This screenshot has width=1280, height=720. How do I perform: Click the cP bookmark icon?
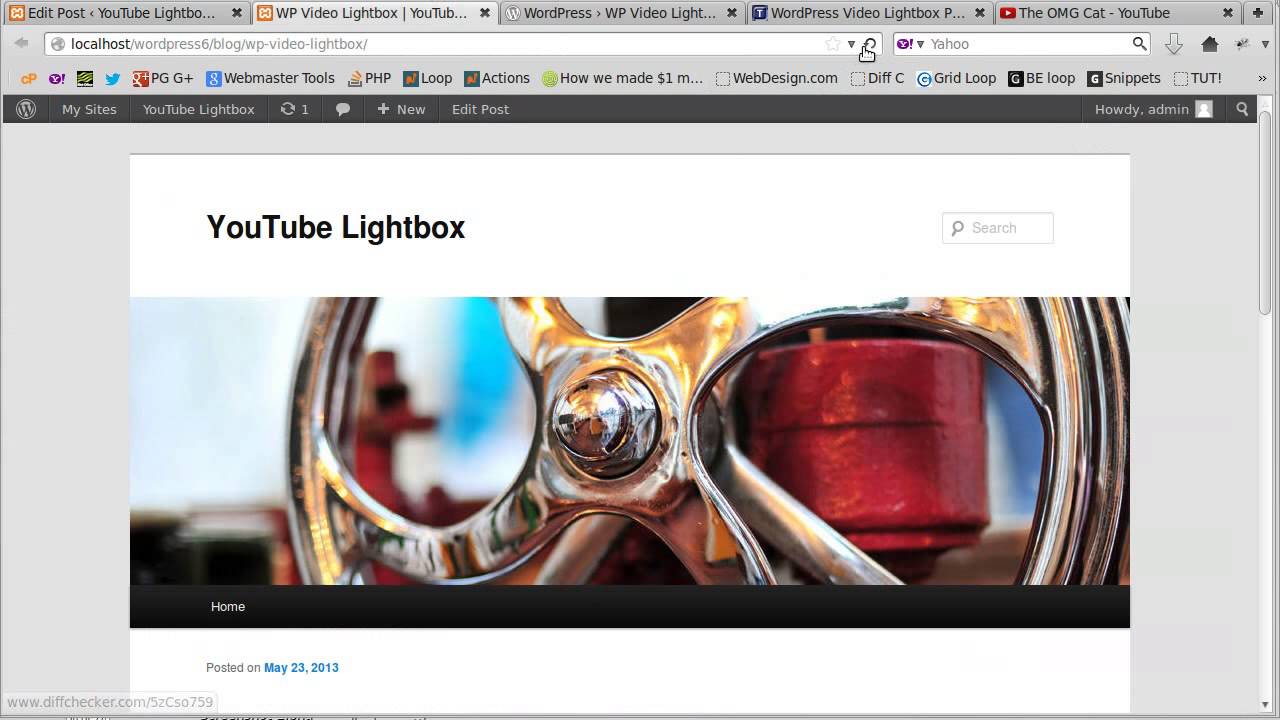point(29,78)
